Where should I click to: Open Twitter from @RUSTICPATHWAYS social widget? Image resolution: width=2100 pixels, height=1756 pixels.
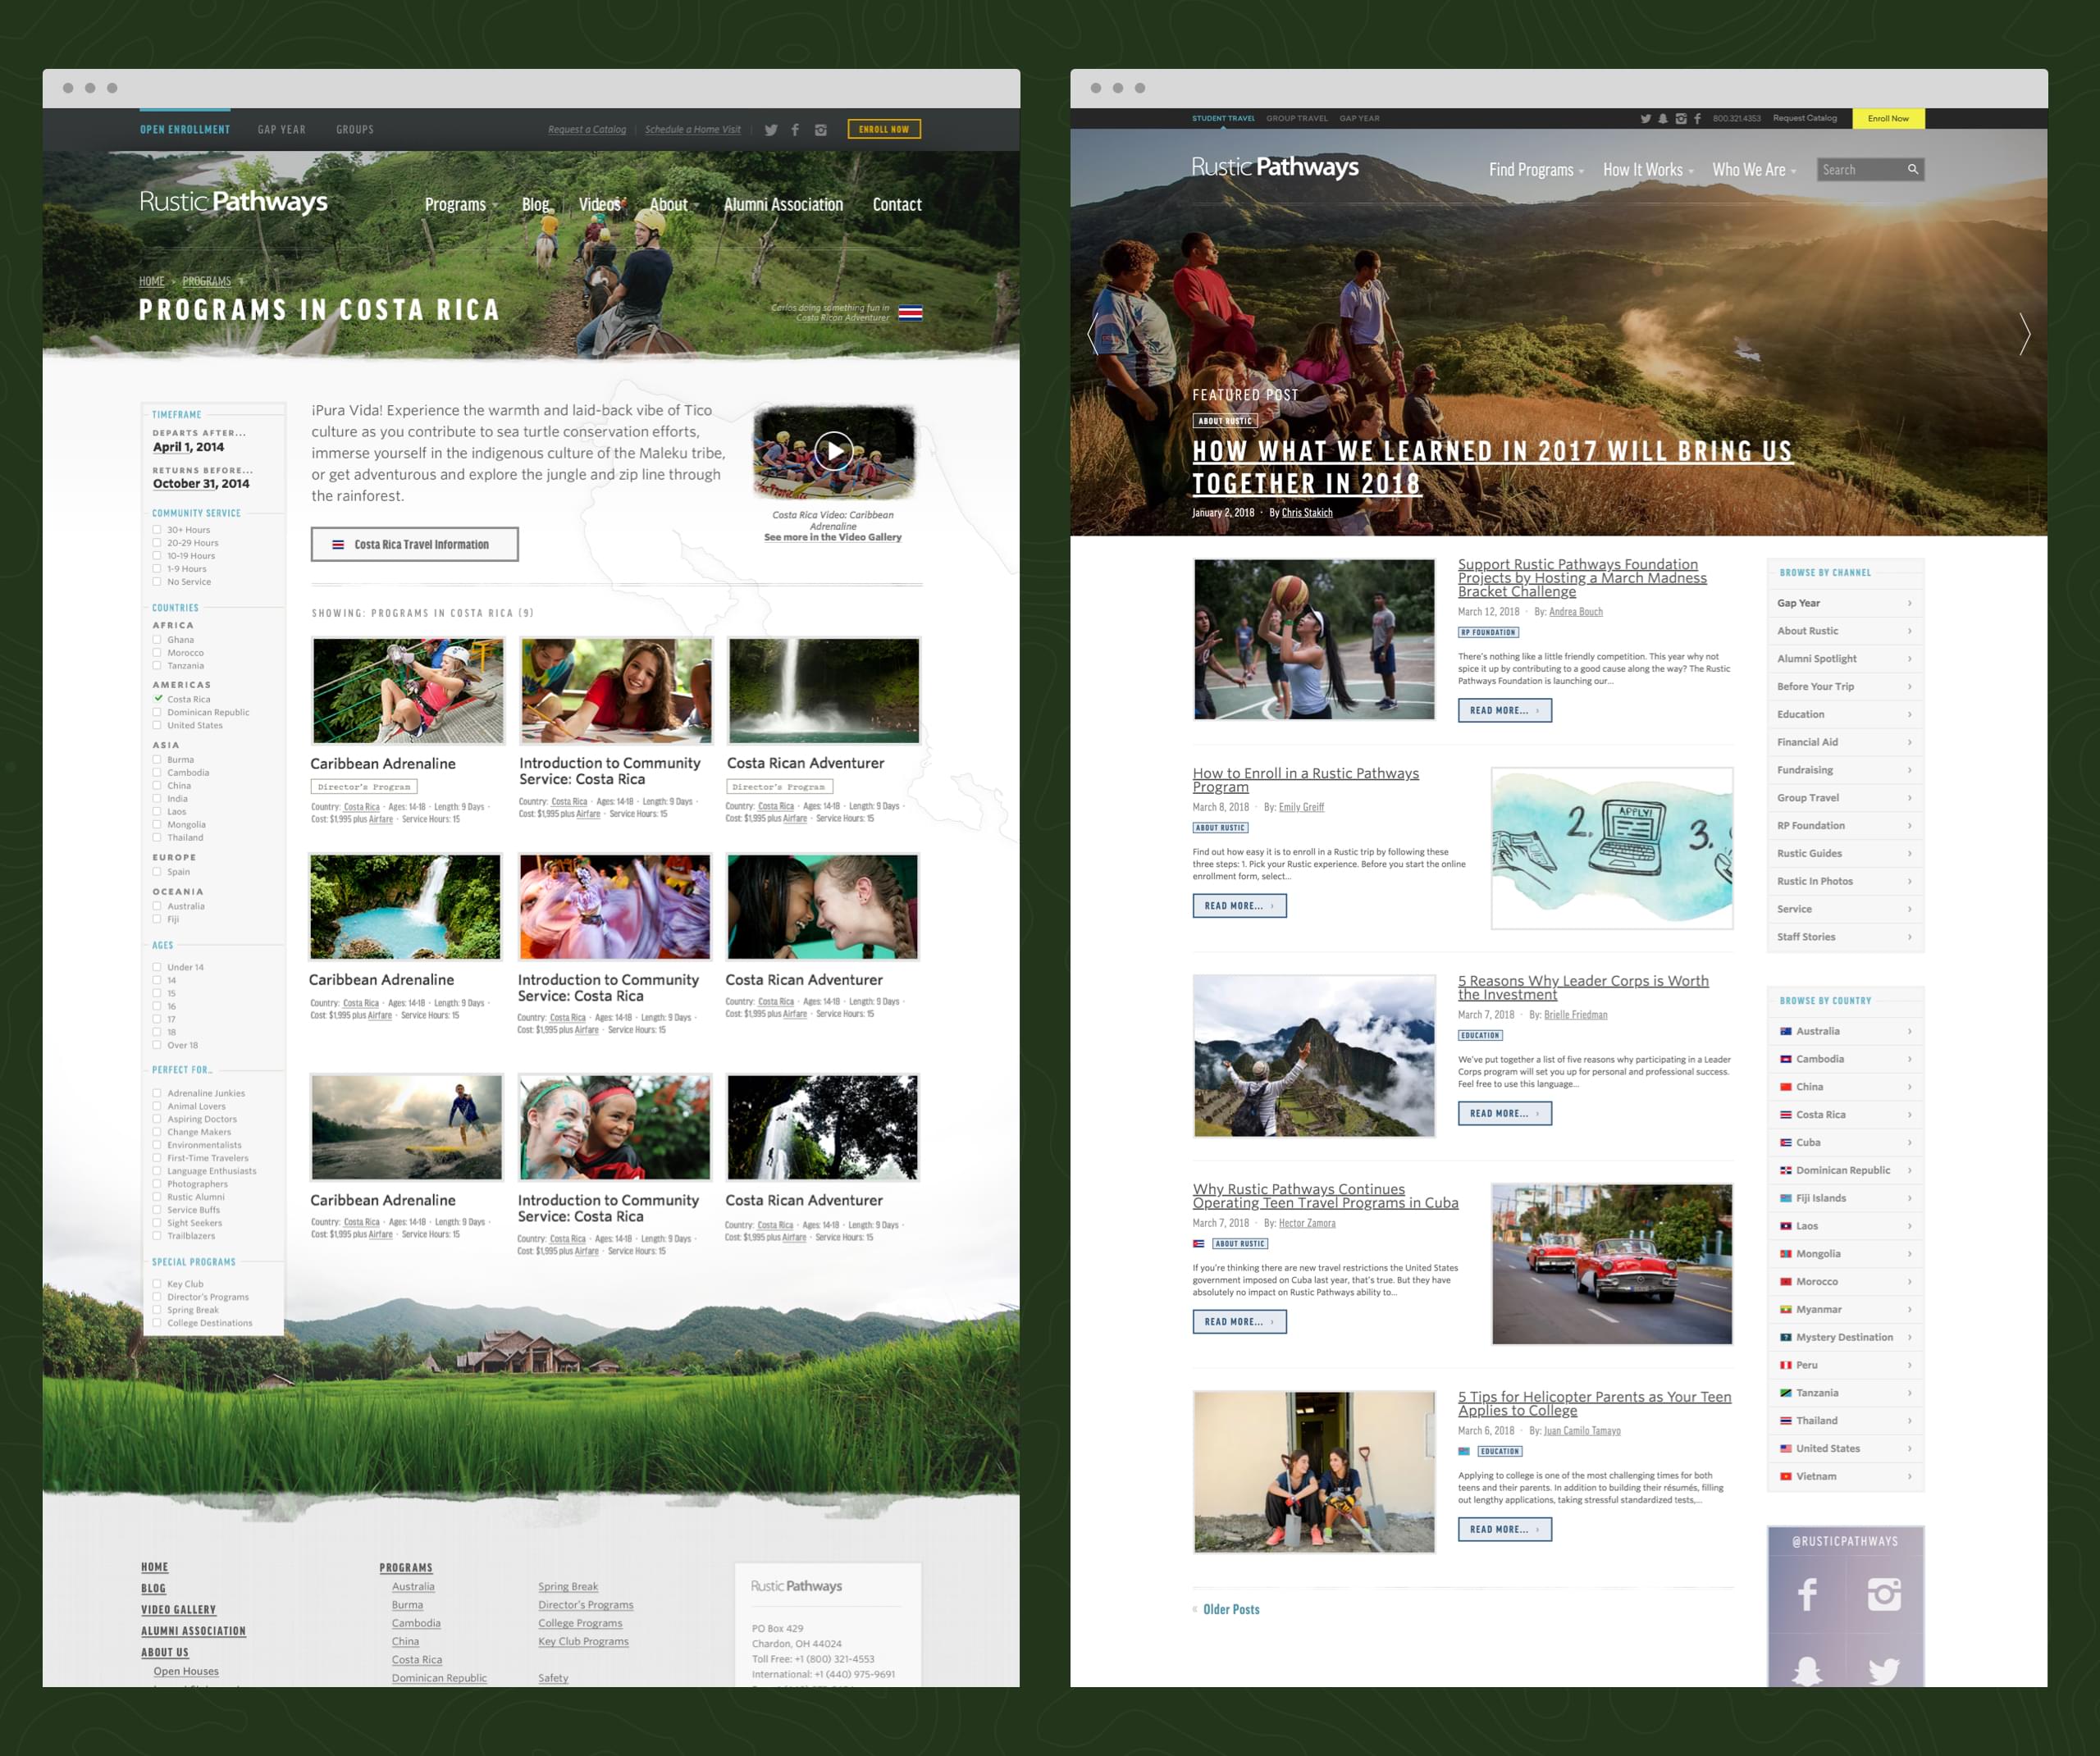[1884, 1671]
